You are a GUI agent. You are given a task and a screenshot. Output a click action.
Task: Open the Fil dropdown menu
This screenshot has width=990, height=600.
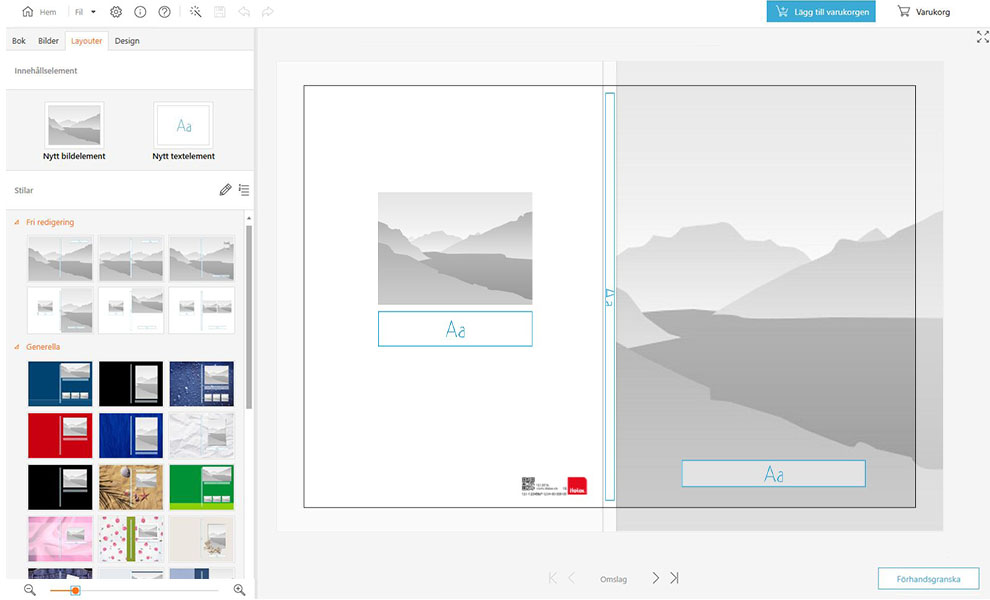coord(85,12)
